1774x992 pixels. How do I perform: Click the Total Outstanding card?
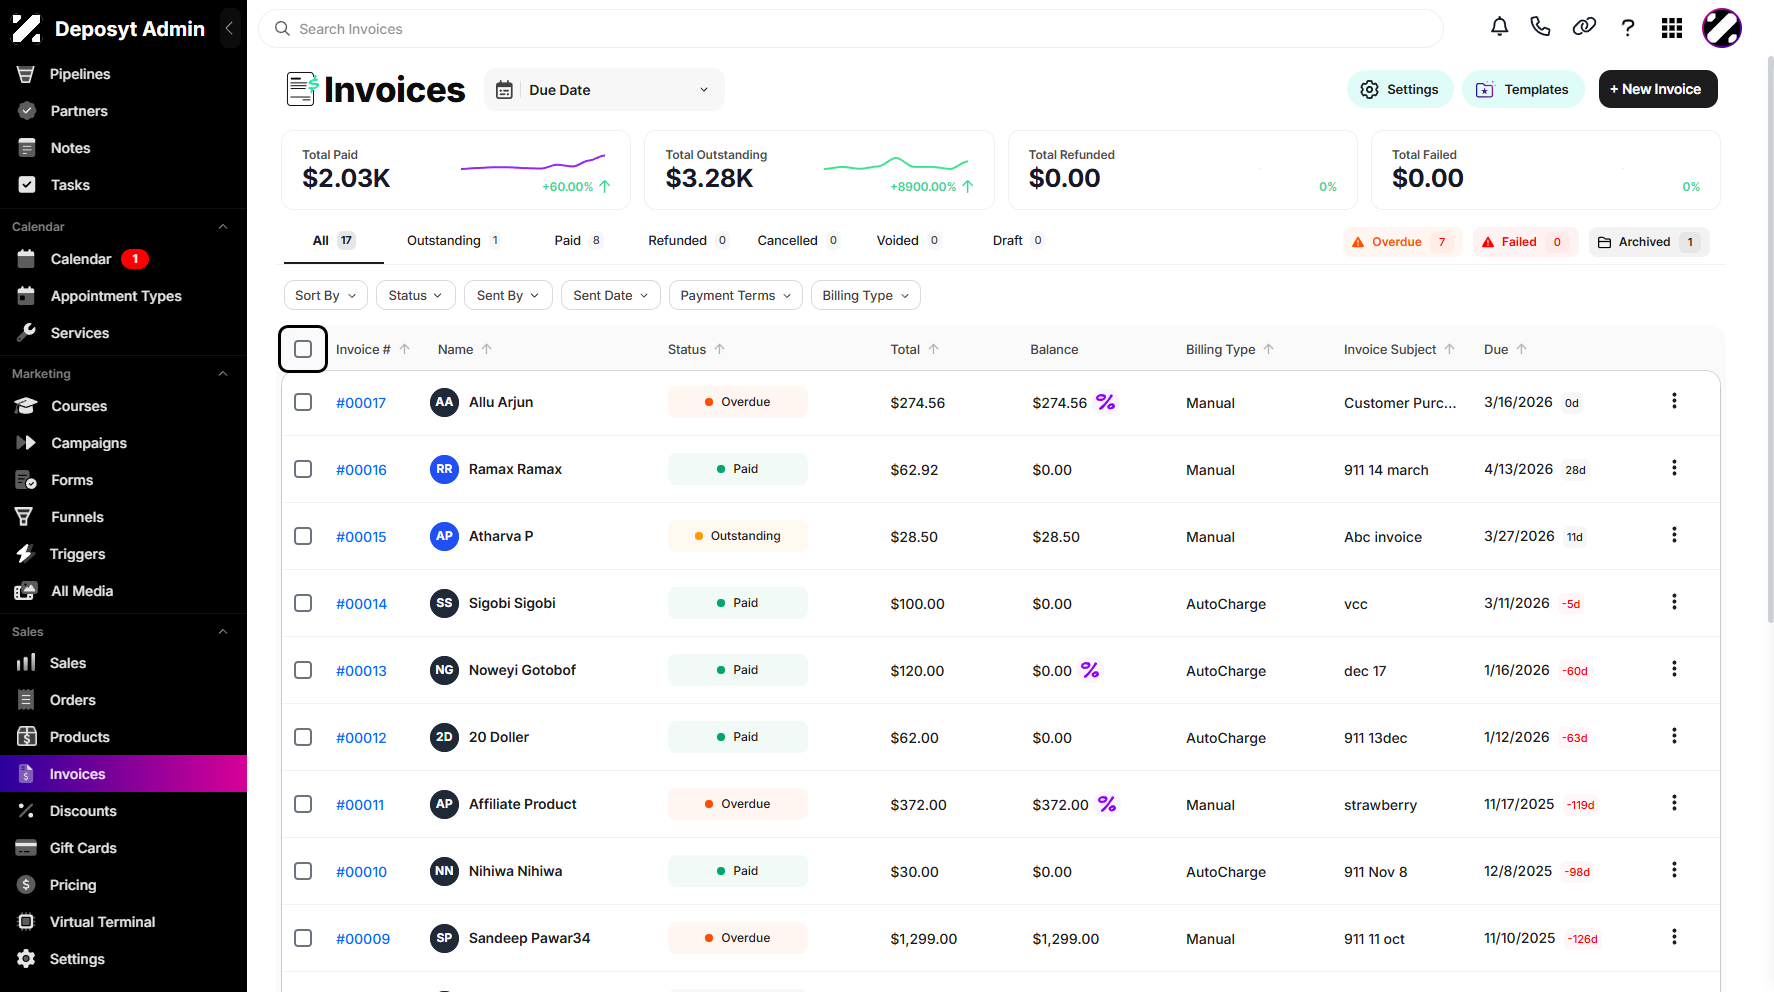(819, 170)
